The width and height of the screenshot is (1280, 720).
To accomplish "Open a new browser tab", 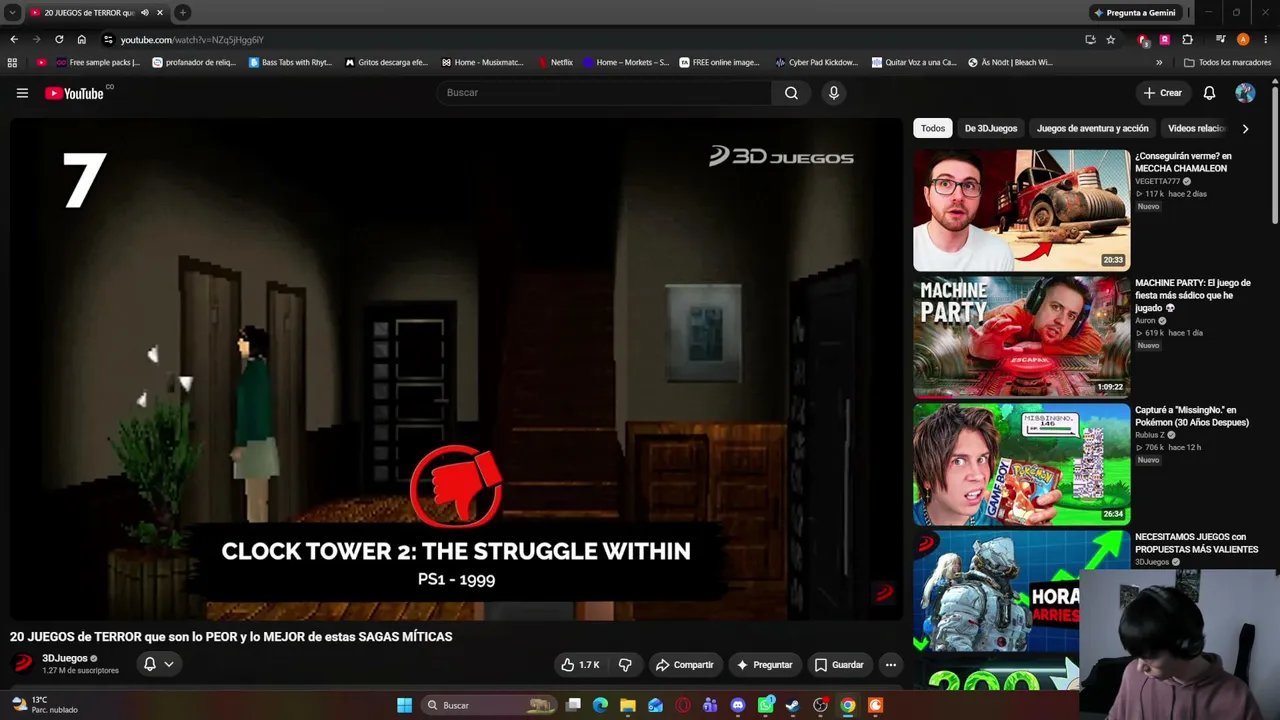I will 182,13.
